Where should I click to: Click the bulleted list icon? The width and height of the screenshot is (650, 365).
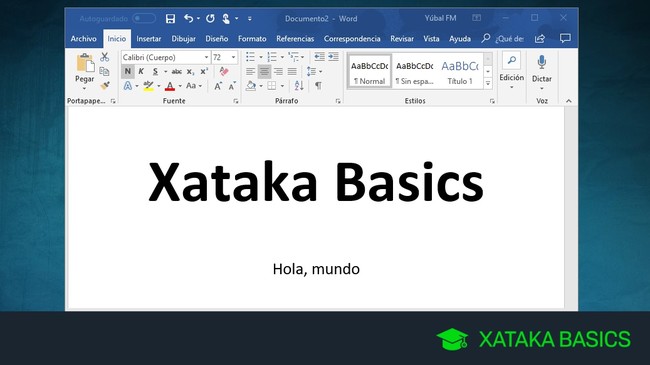250,57
